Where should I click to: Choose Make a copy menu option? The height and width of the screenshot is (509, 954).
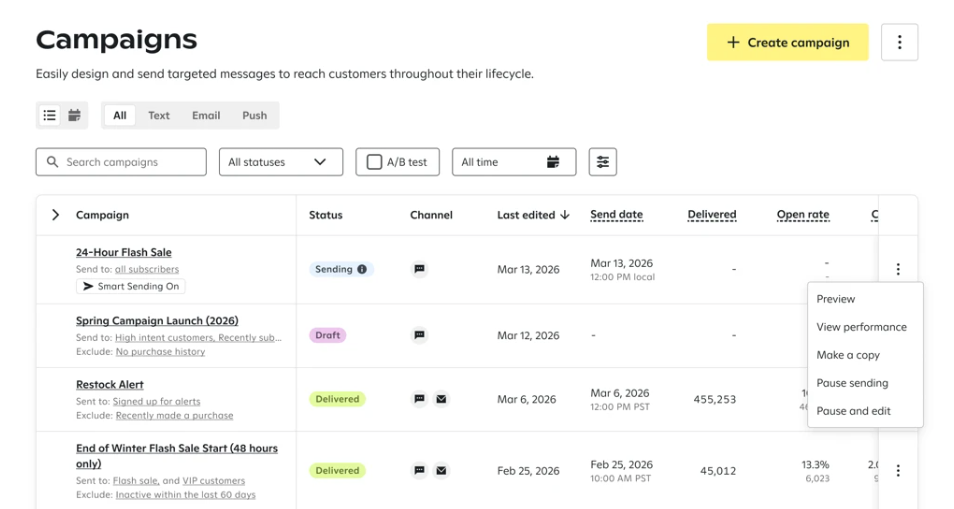click(847, 355)
